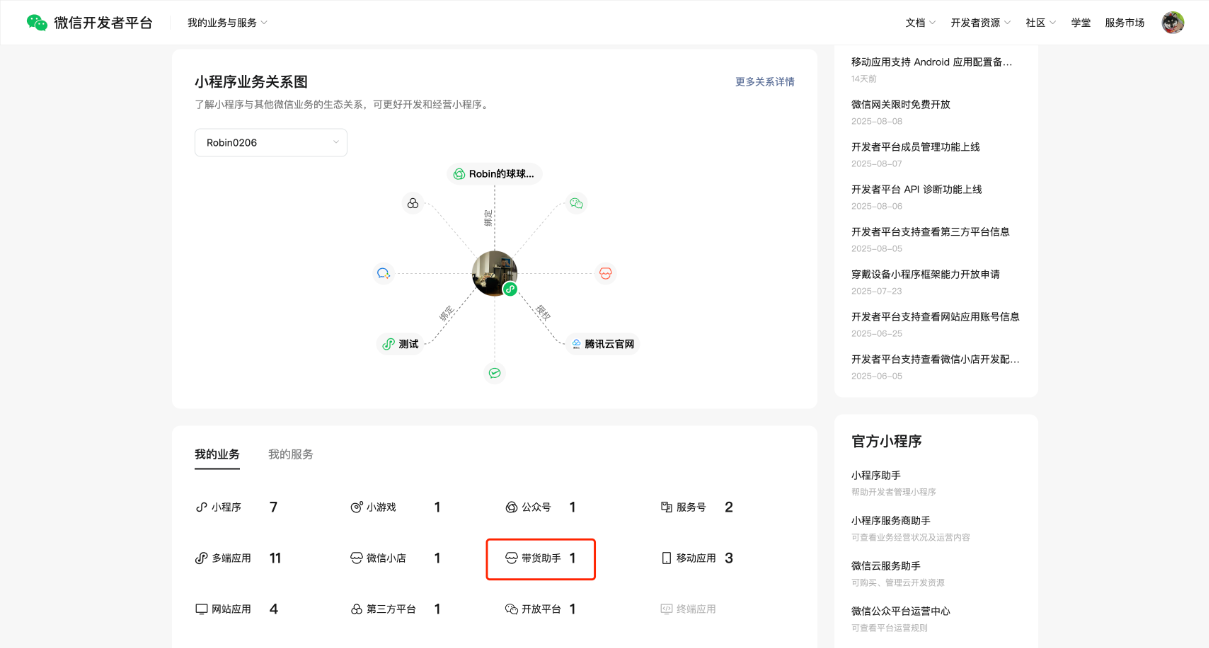1209x648 pixels.
Task: Open the 小游戏 business entry
Action: coord(380,507)
